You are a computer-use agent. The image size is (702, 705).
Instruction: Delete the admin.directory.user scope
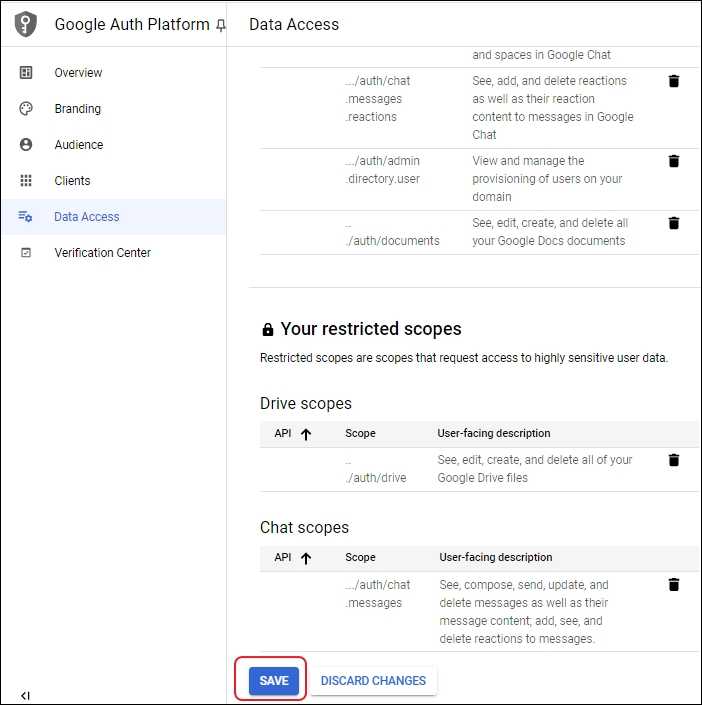[x=674, y=161]
